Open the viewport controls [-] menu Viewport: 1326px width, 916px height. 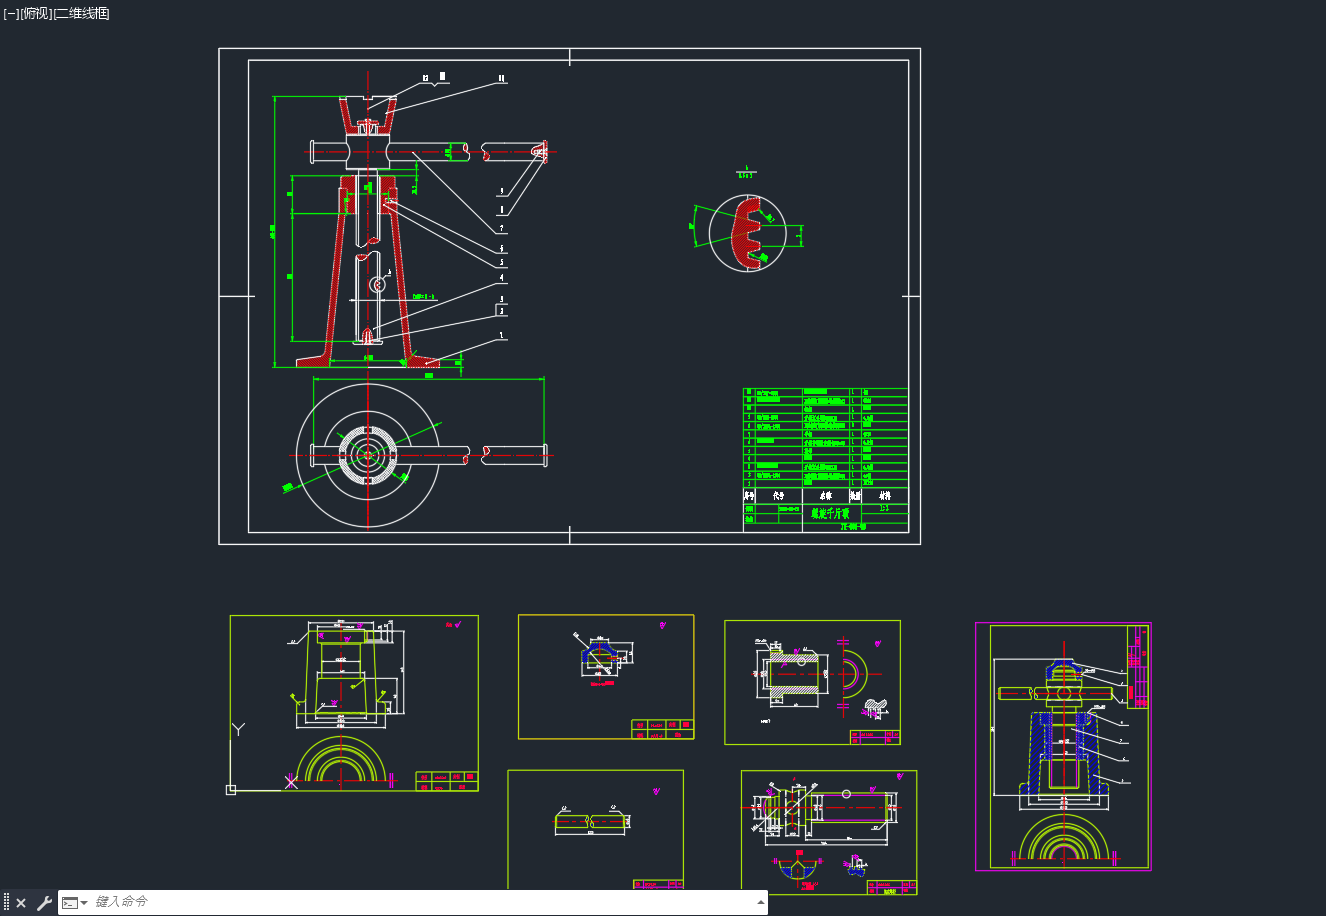tap(11, 13)
